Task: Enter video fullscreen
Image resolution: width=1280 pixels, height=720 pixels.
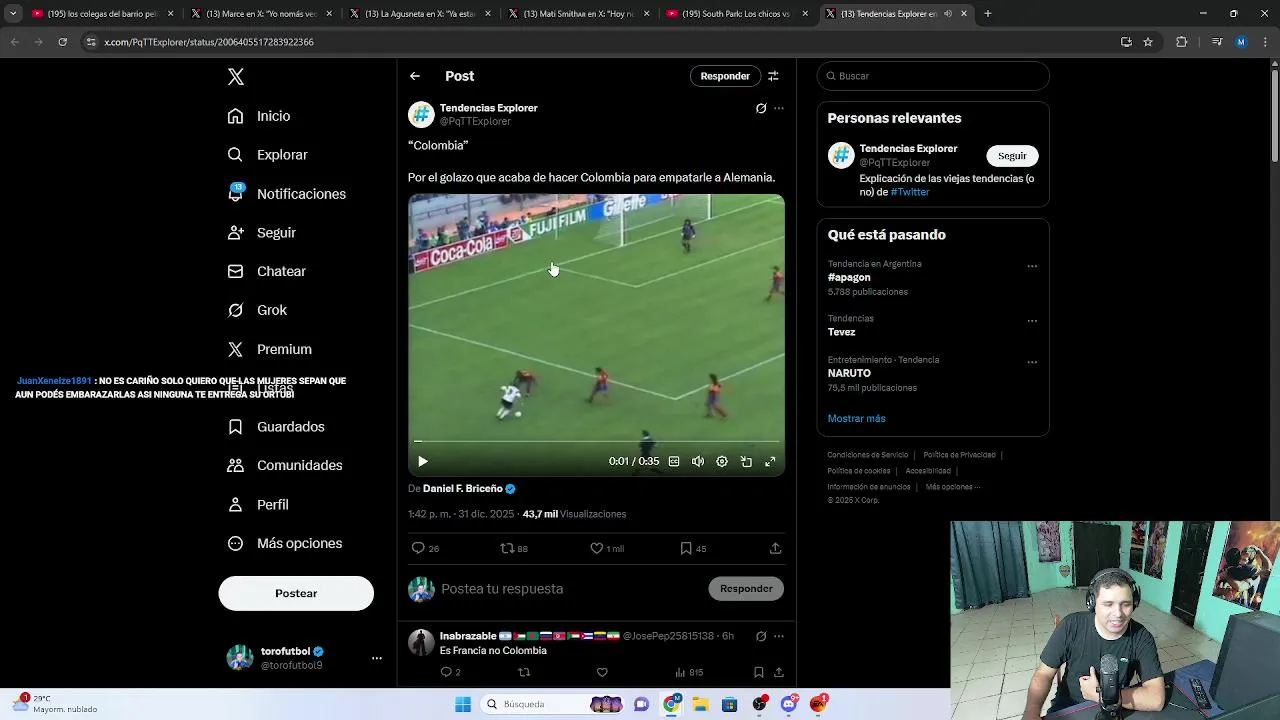Action: (770, 461)
